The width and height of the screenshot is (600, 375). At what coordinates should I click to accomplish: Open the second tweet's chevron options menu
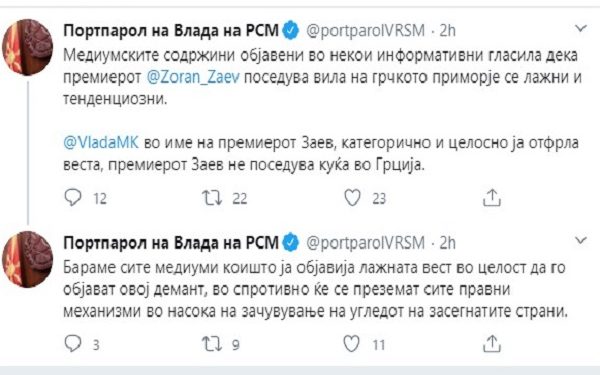tap(581, 240)
